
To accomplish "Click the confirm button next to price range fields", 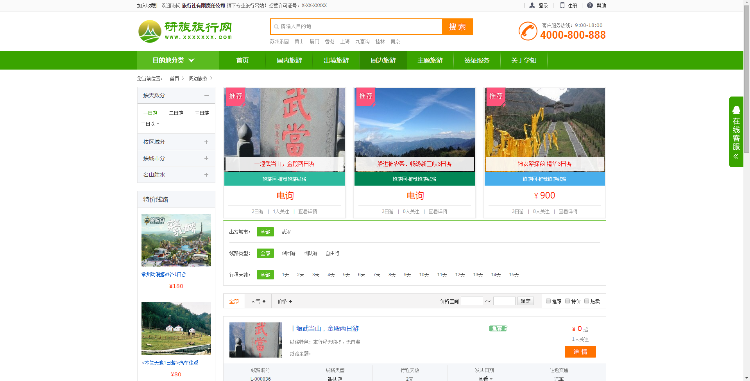I will tap(525, 301).
